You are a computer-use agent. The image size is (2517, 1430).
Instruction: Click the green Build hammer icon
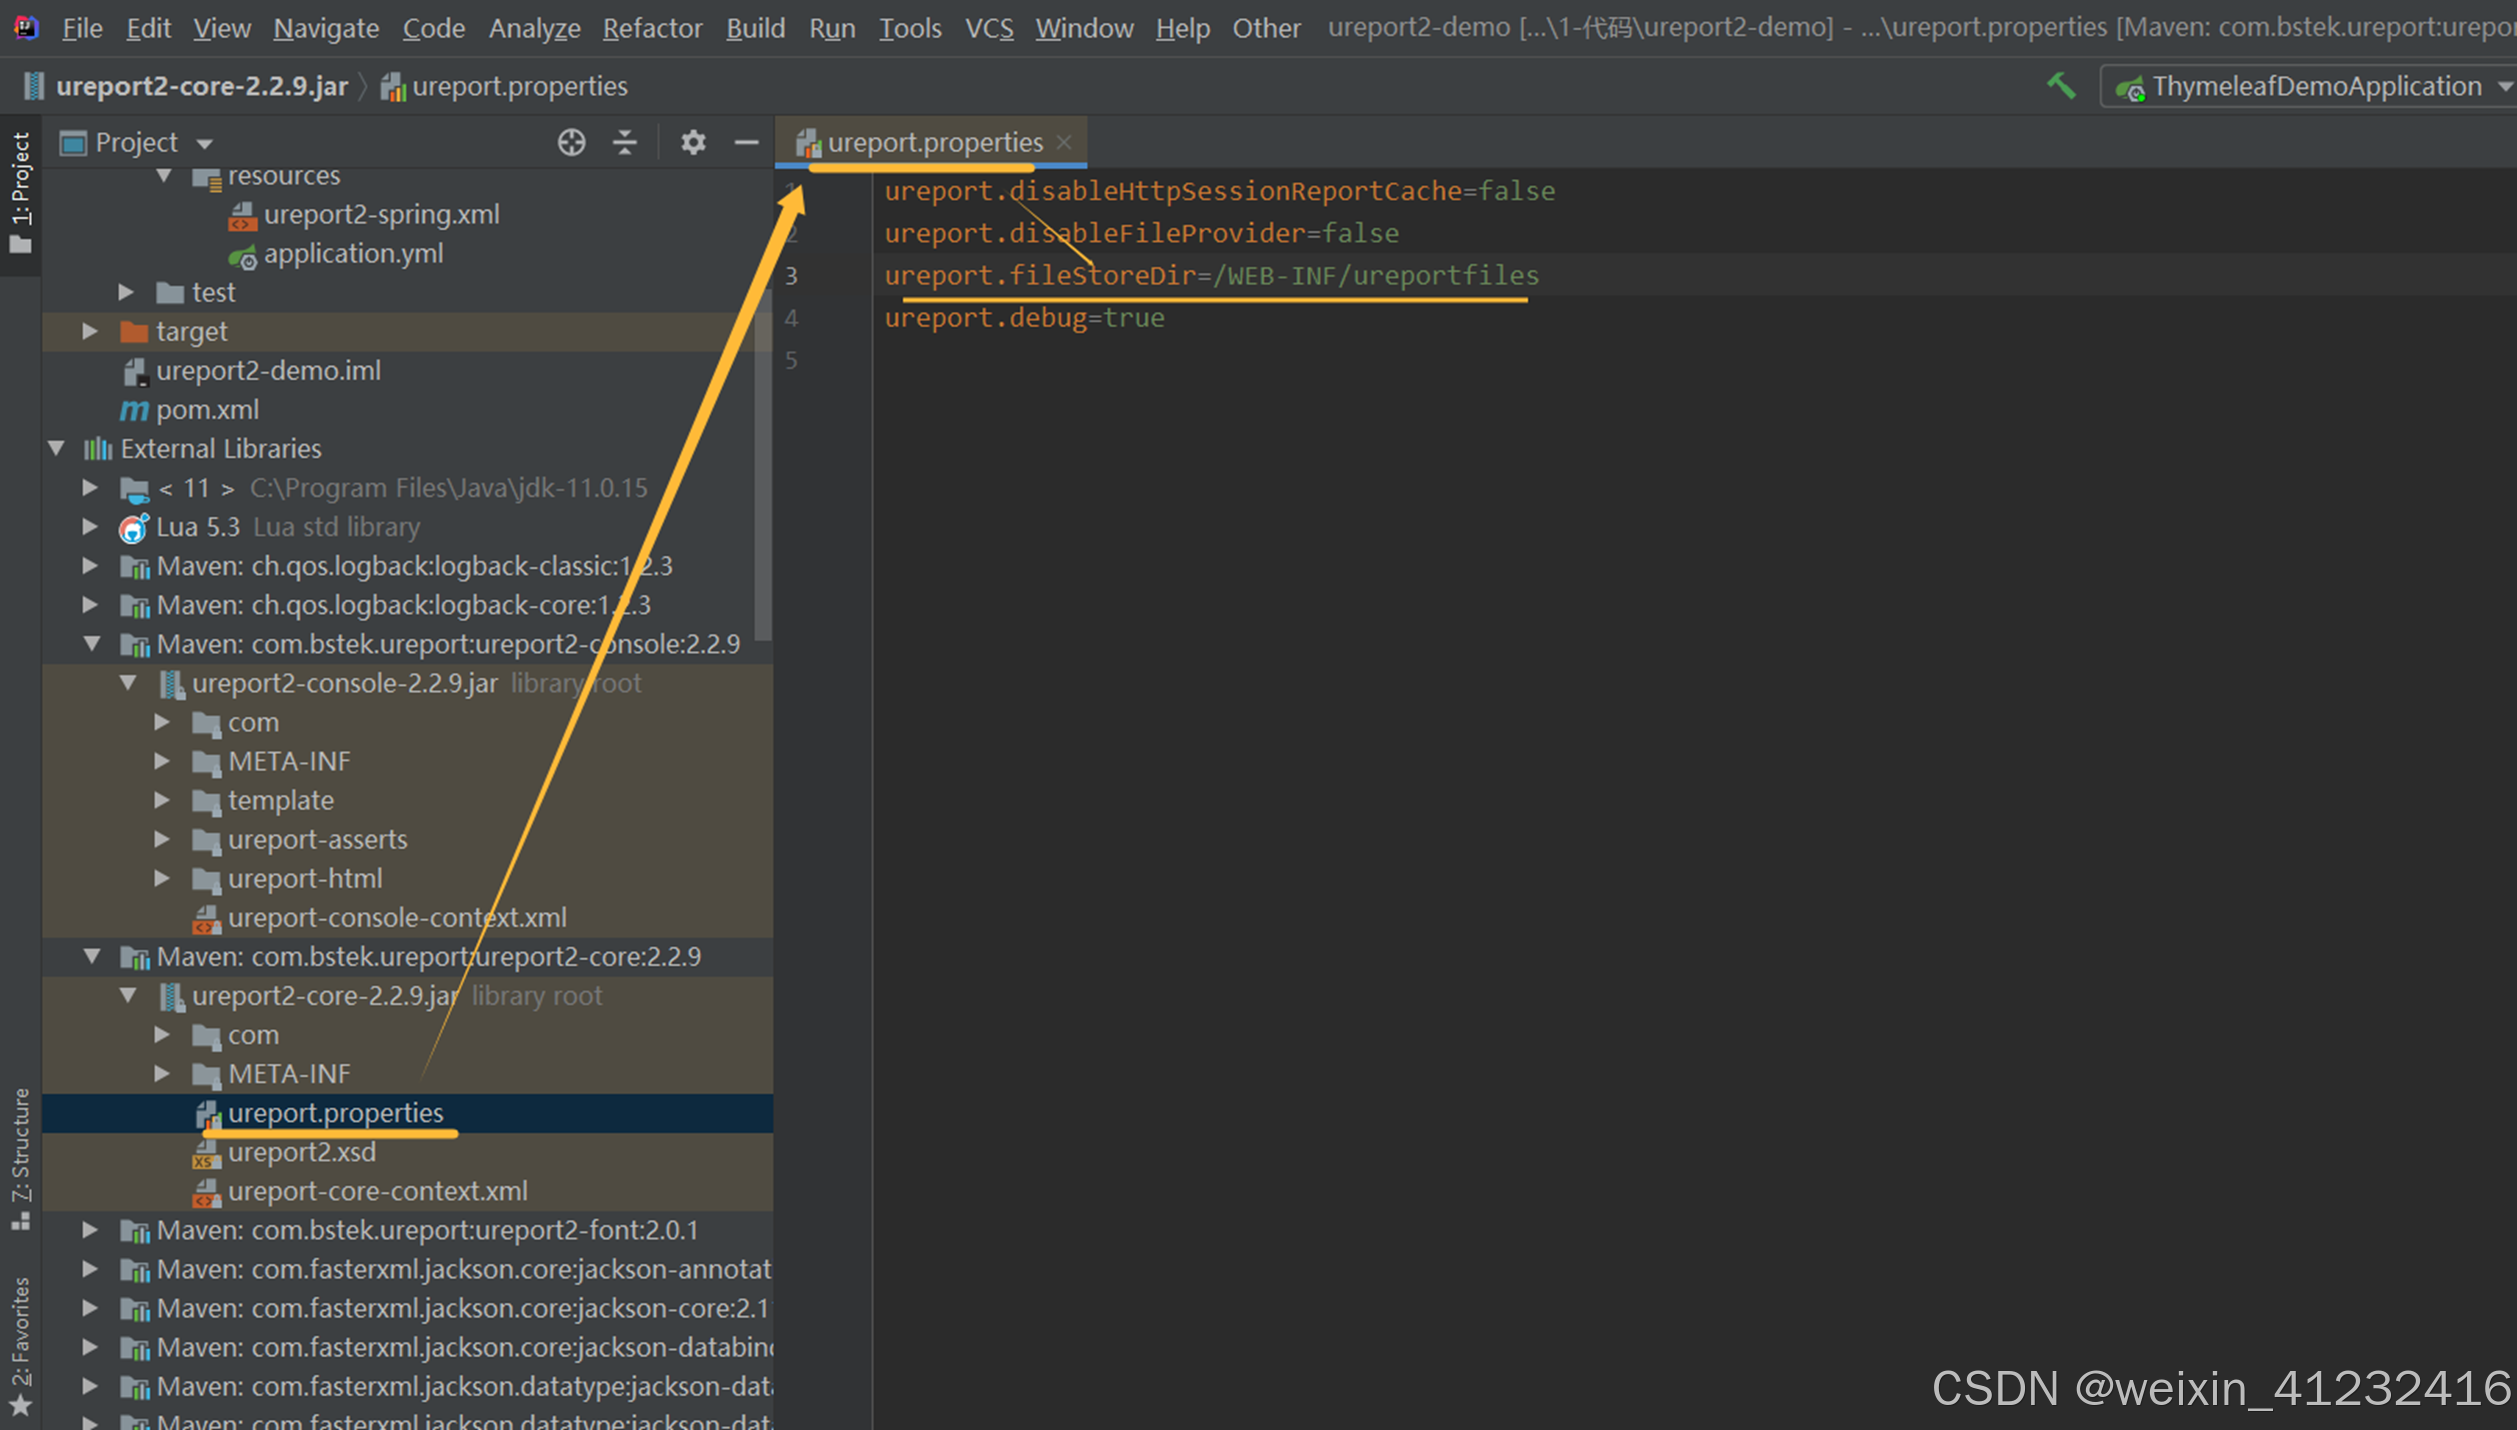coord(2061,87)
